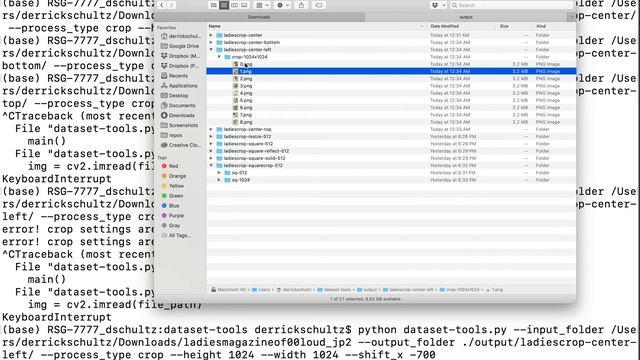640x360 pixels.
Task: Switch Finder to column view
Action: [234, 5]
